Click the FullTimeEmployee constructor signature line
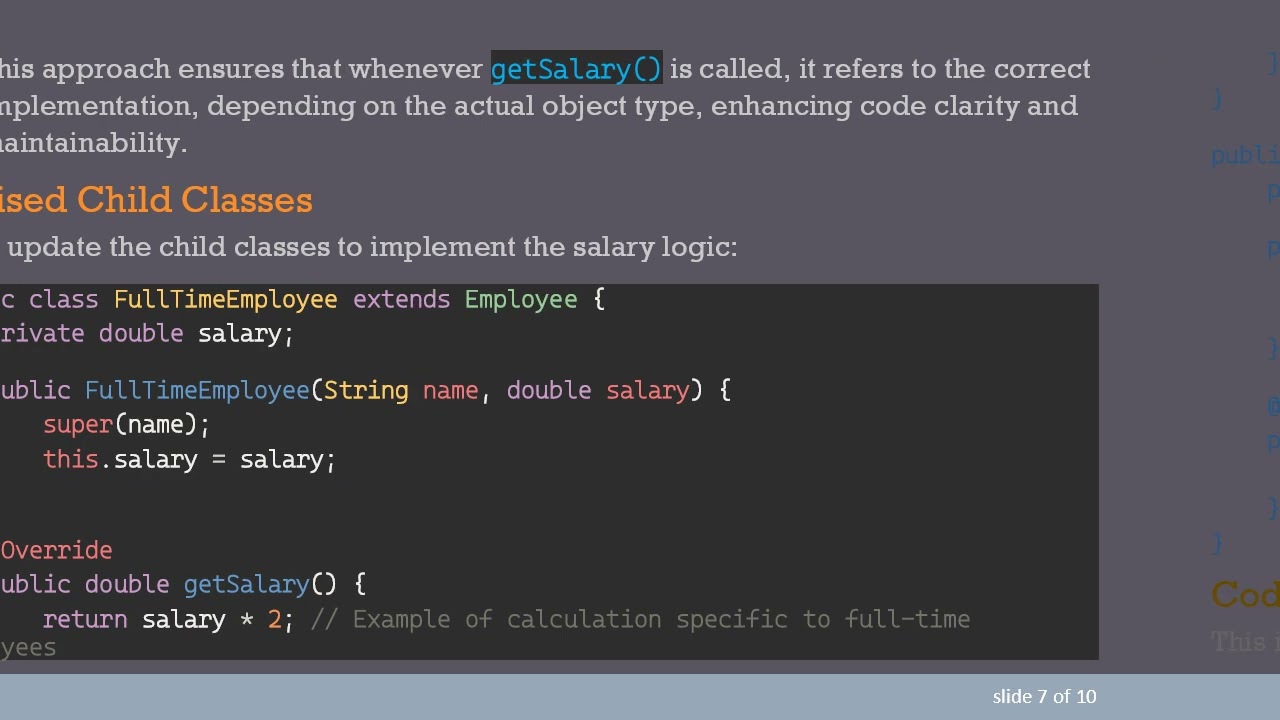Image resolution: width=1280 pixels, height=720 pixels. click(x=365, y=390)
